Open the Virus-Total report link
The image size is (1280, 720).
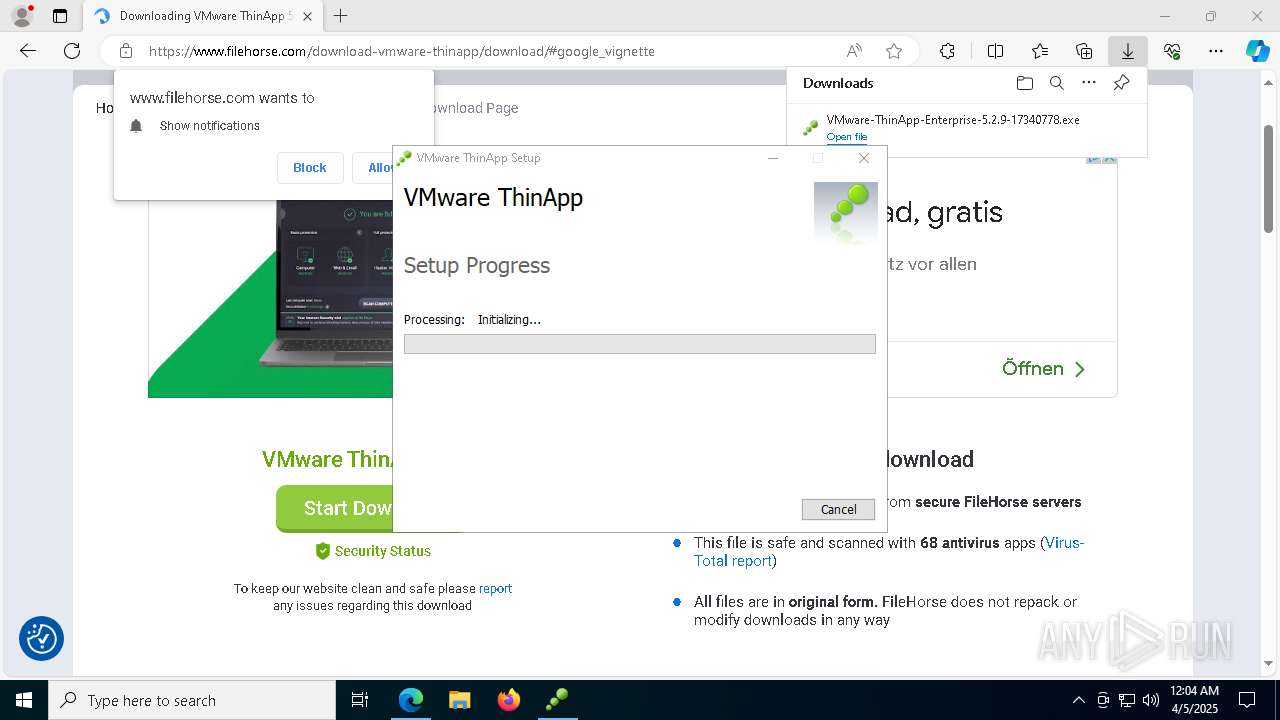tap(889, 552)
